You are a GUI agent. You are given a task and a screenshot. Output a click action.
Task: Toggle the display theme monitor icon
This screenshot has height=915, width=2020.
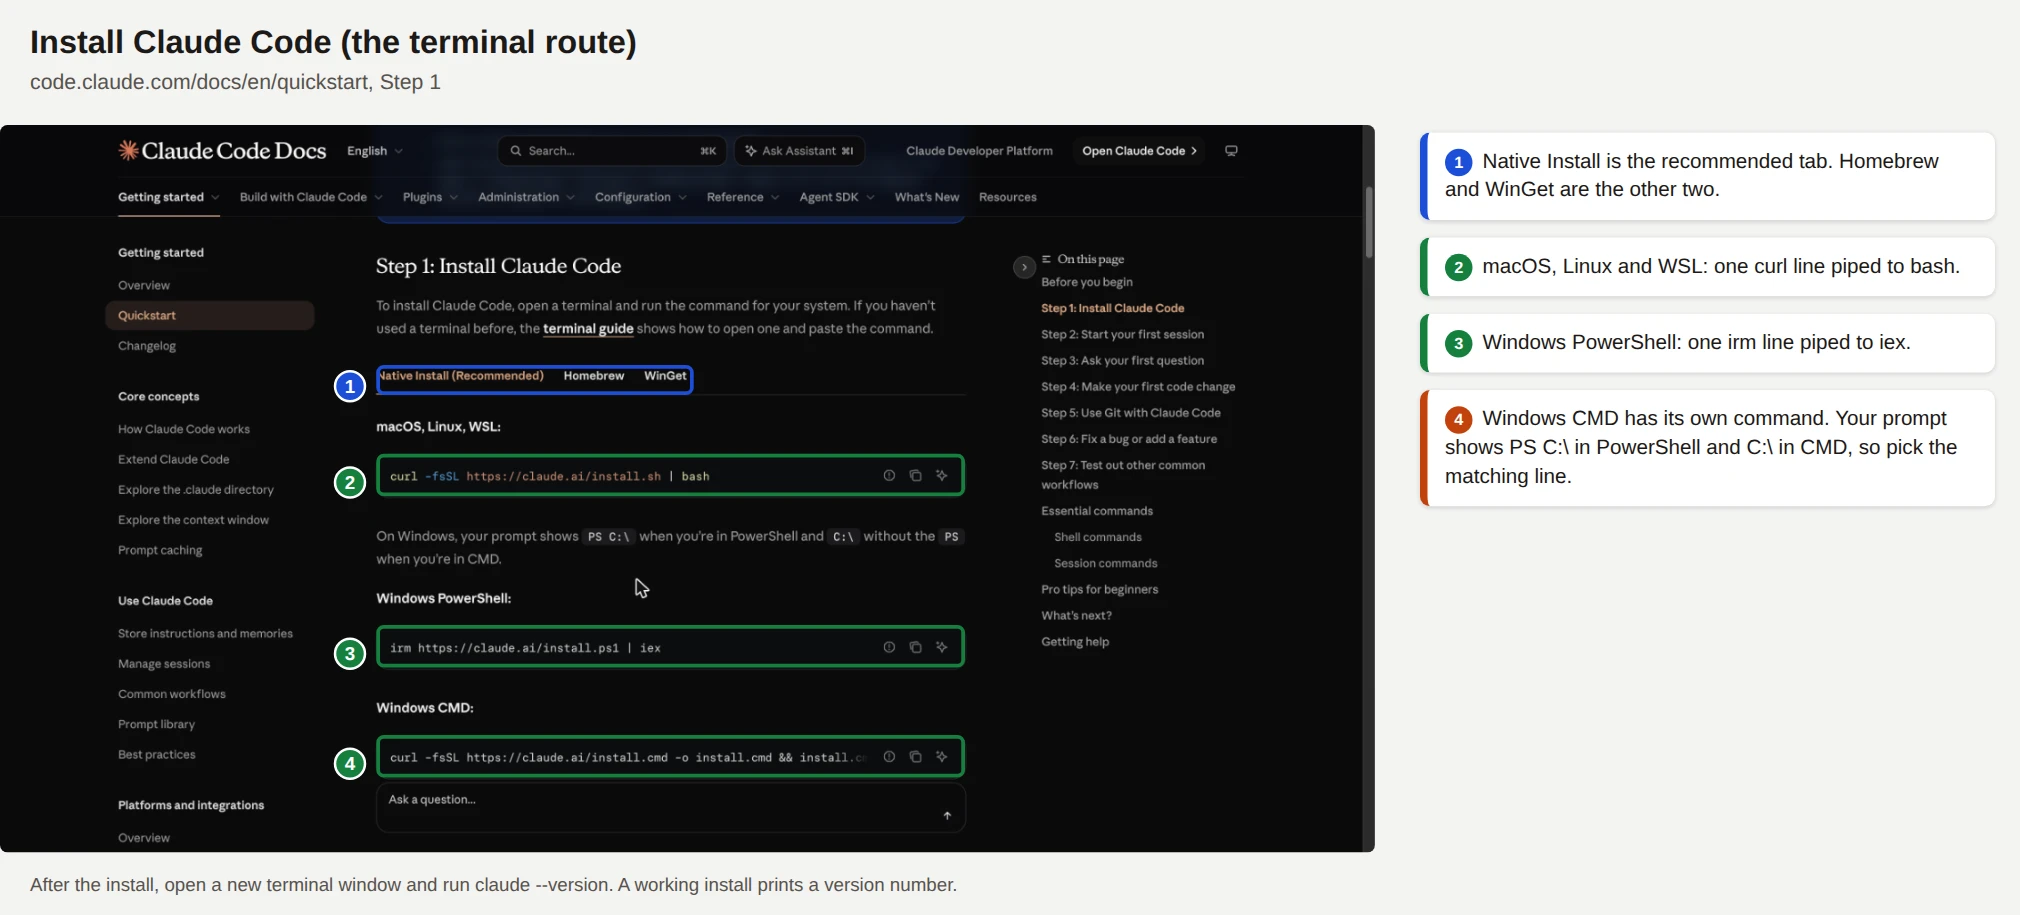[x=1231, y=151]
